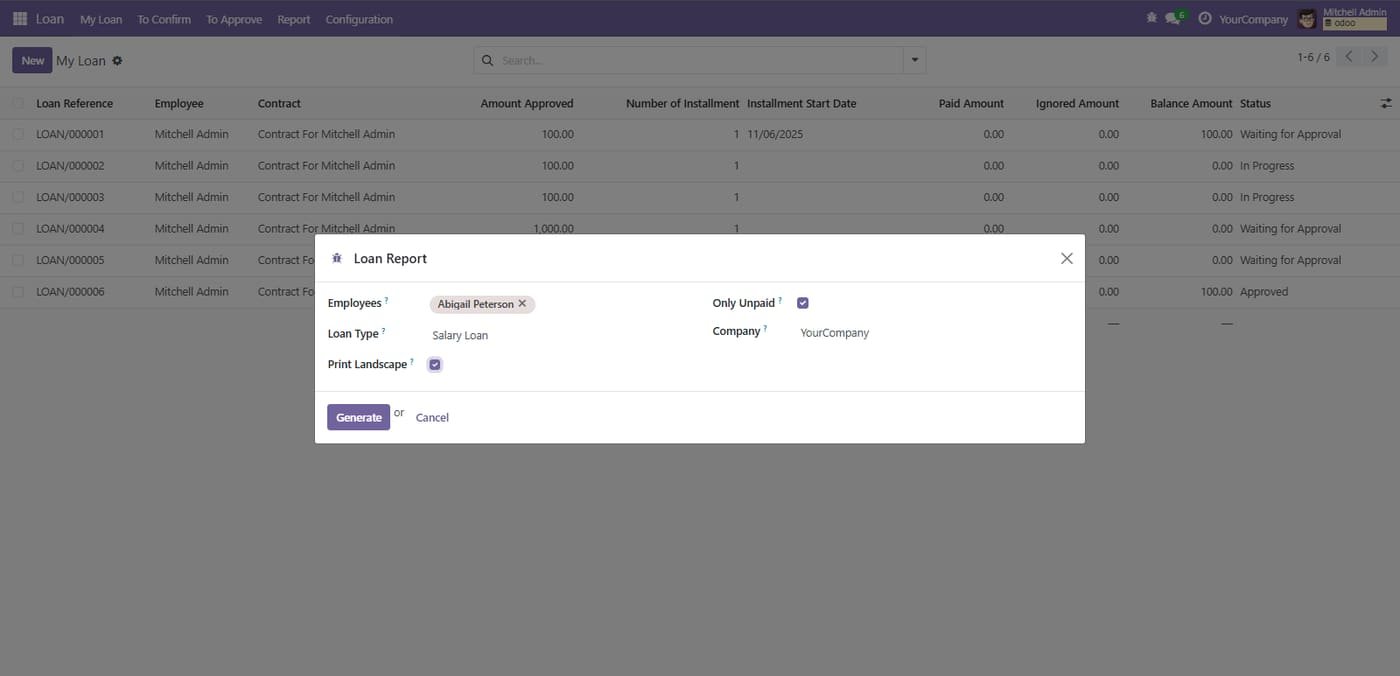
Task: Click In Progress status in LOAN/000002 row
Action: 1267,166
